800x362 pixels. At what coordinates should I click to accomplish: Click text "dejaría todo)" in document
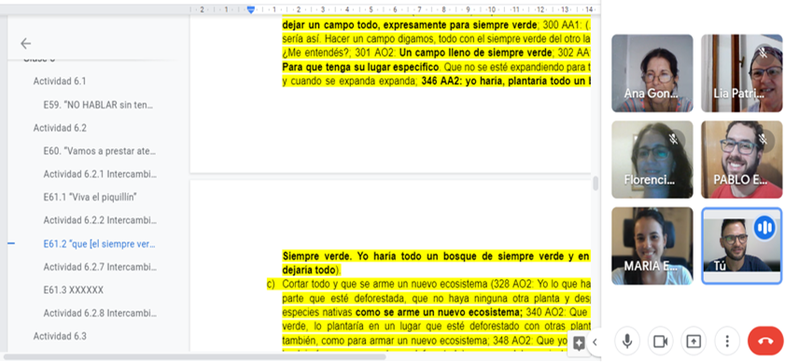tap(311, 270)
